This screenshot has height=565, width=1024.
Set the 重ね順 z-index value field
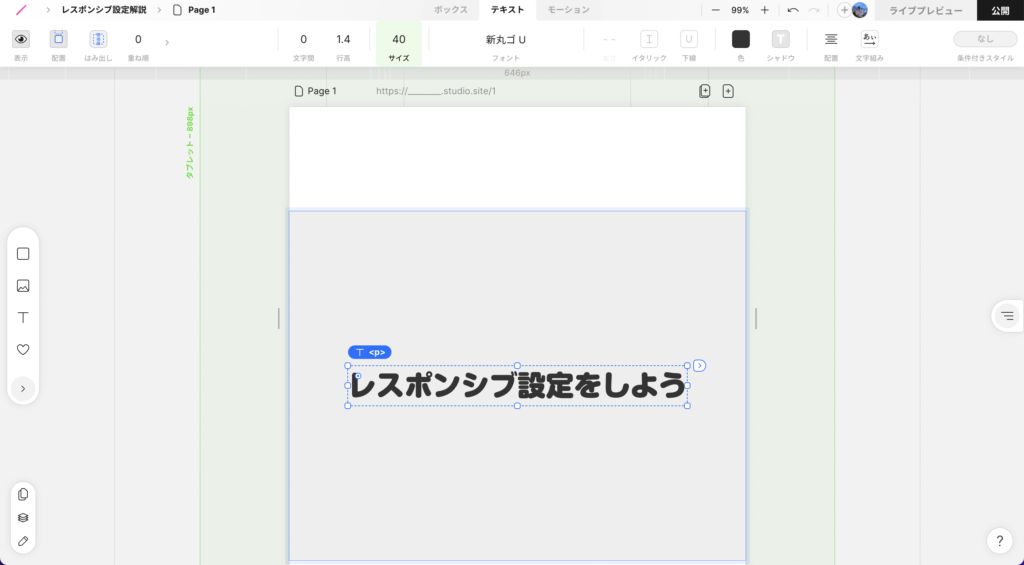138,39
